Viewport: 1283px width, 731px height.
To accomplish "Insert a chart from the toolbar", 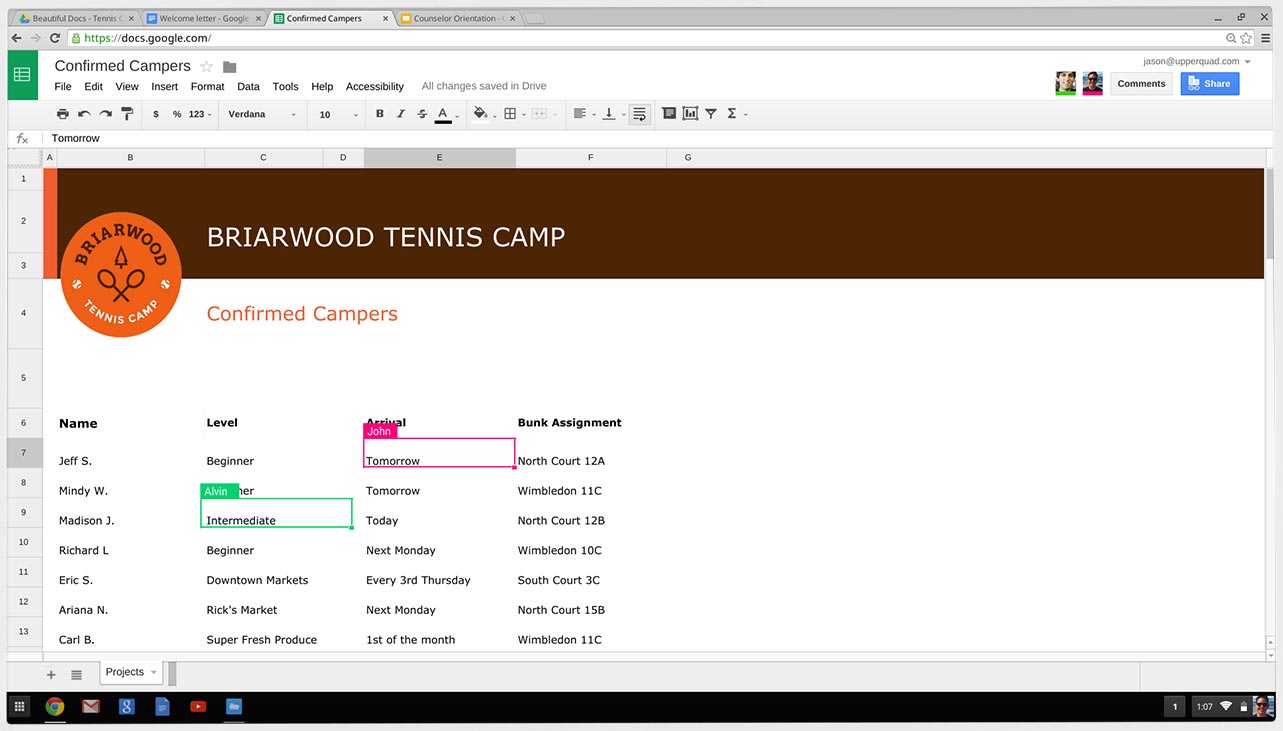I will [x=690, y=114].
